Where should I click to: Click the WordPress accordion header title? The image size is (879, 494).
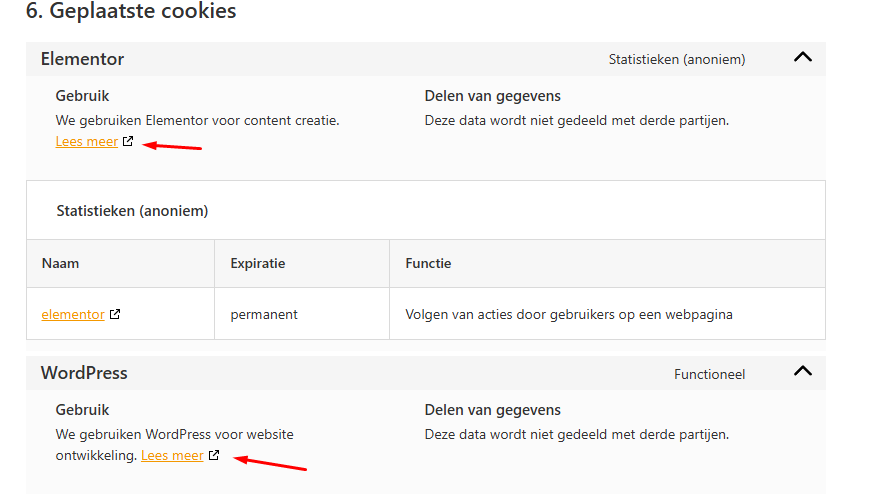(x=84, y=373)
